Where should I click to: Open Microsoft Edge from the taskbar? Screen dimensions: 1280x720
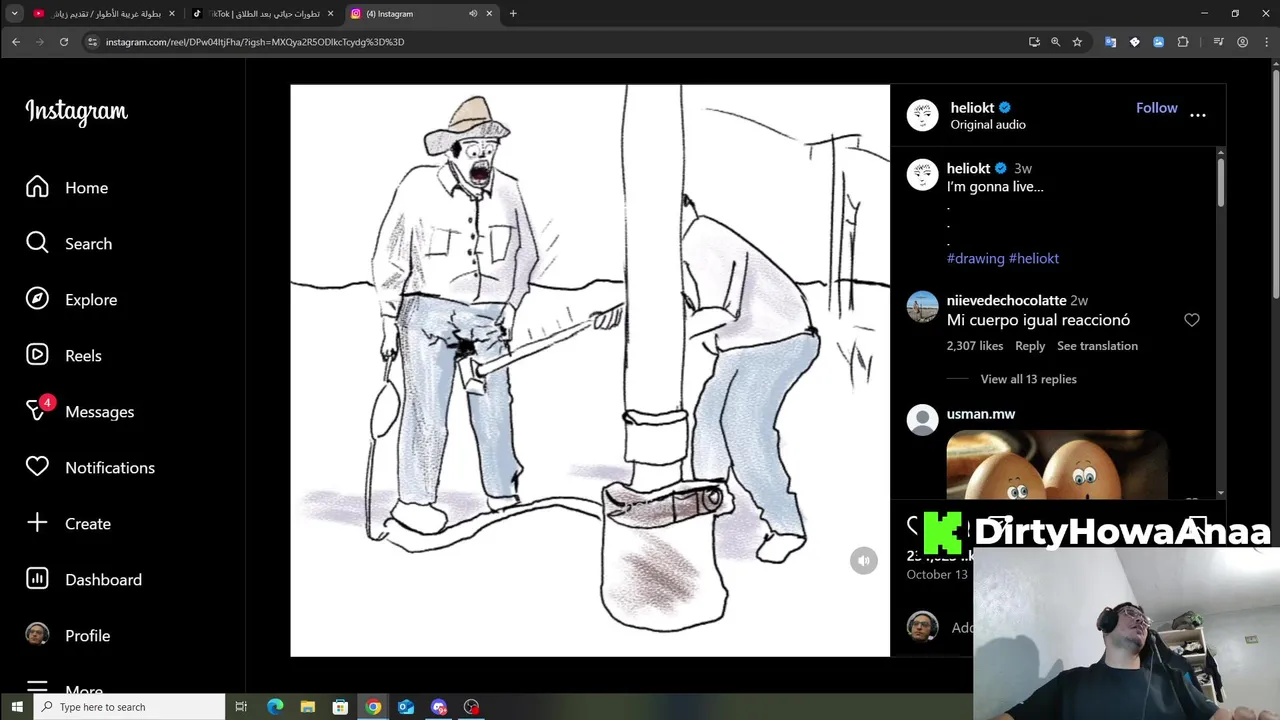(275, 707)
